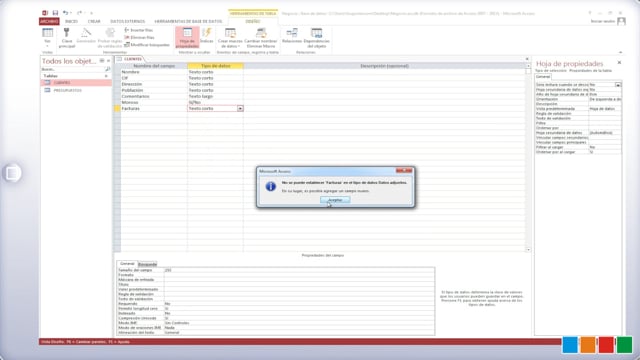Switch to Búsqueda tab in field properties

(x=147, y=264)
